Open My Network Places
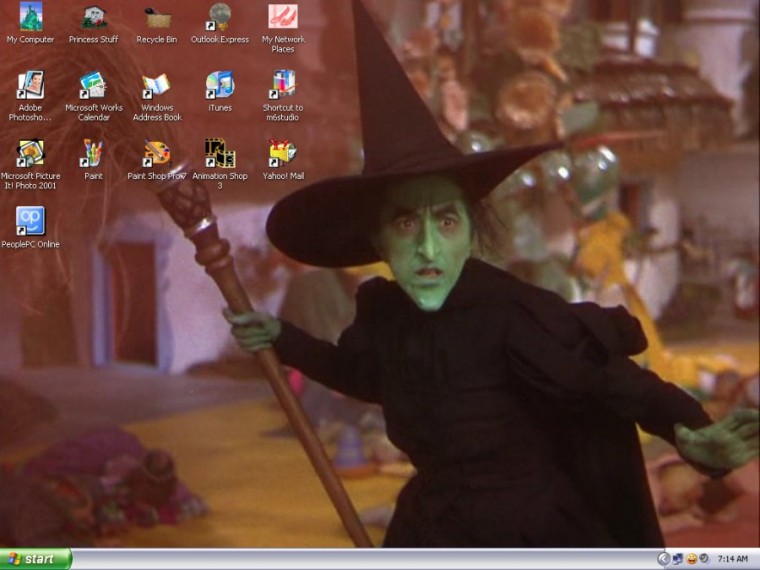 coord(283,28)
